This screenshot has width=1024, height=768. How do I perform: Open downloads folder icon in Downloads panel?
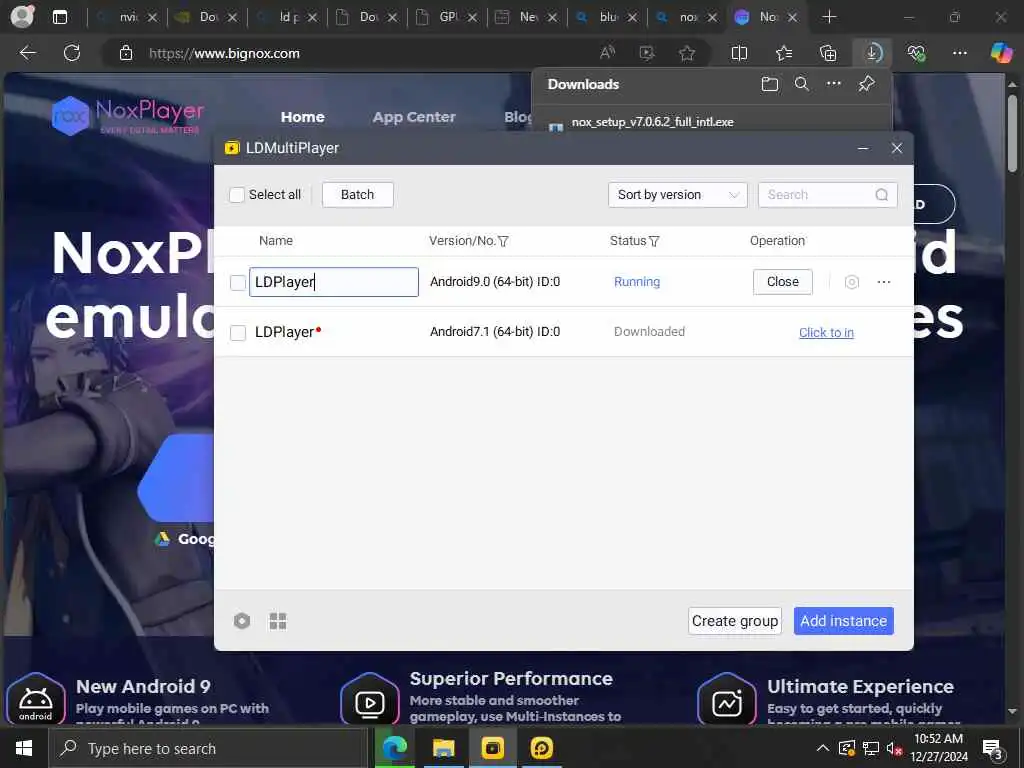770,84
